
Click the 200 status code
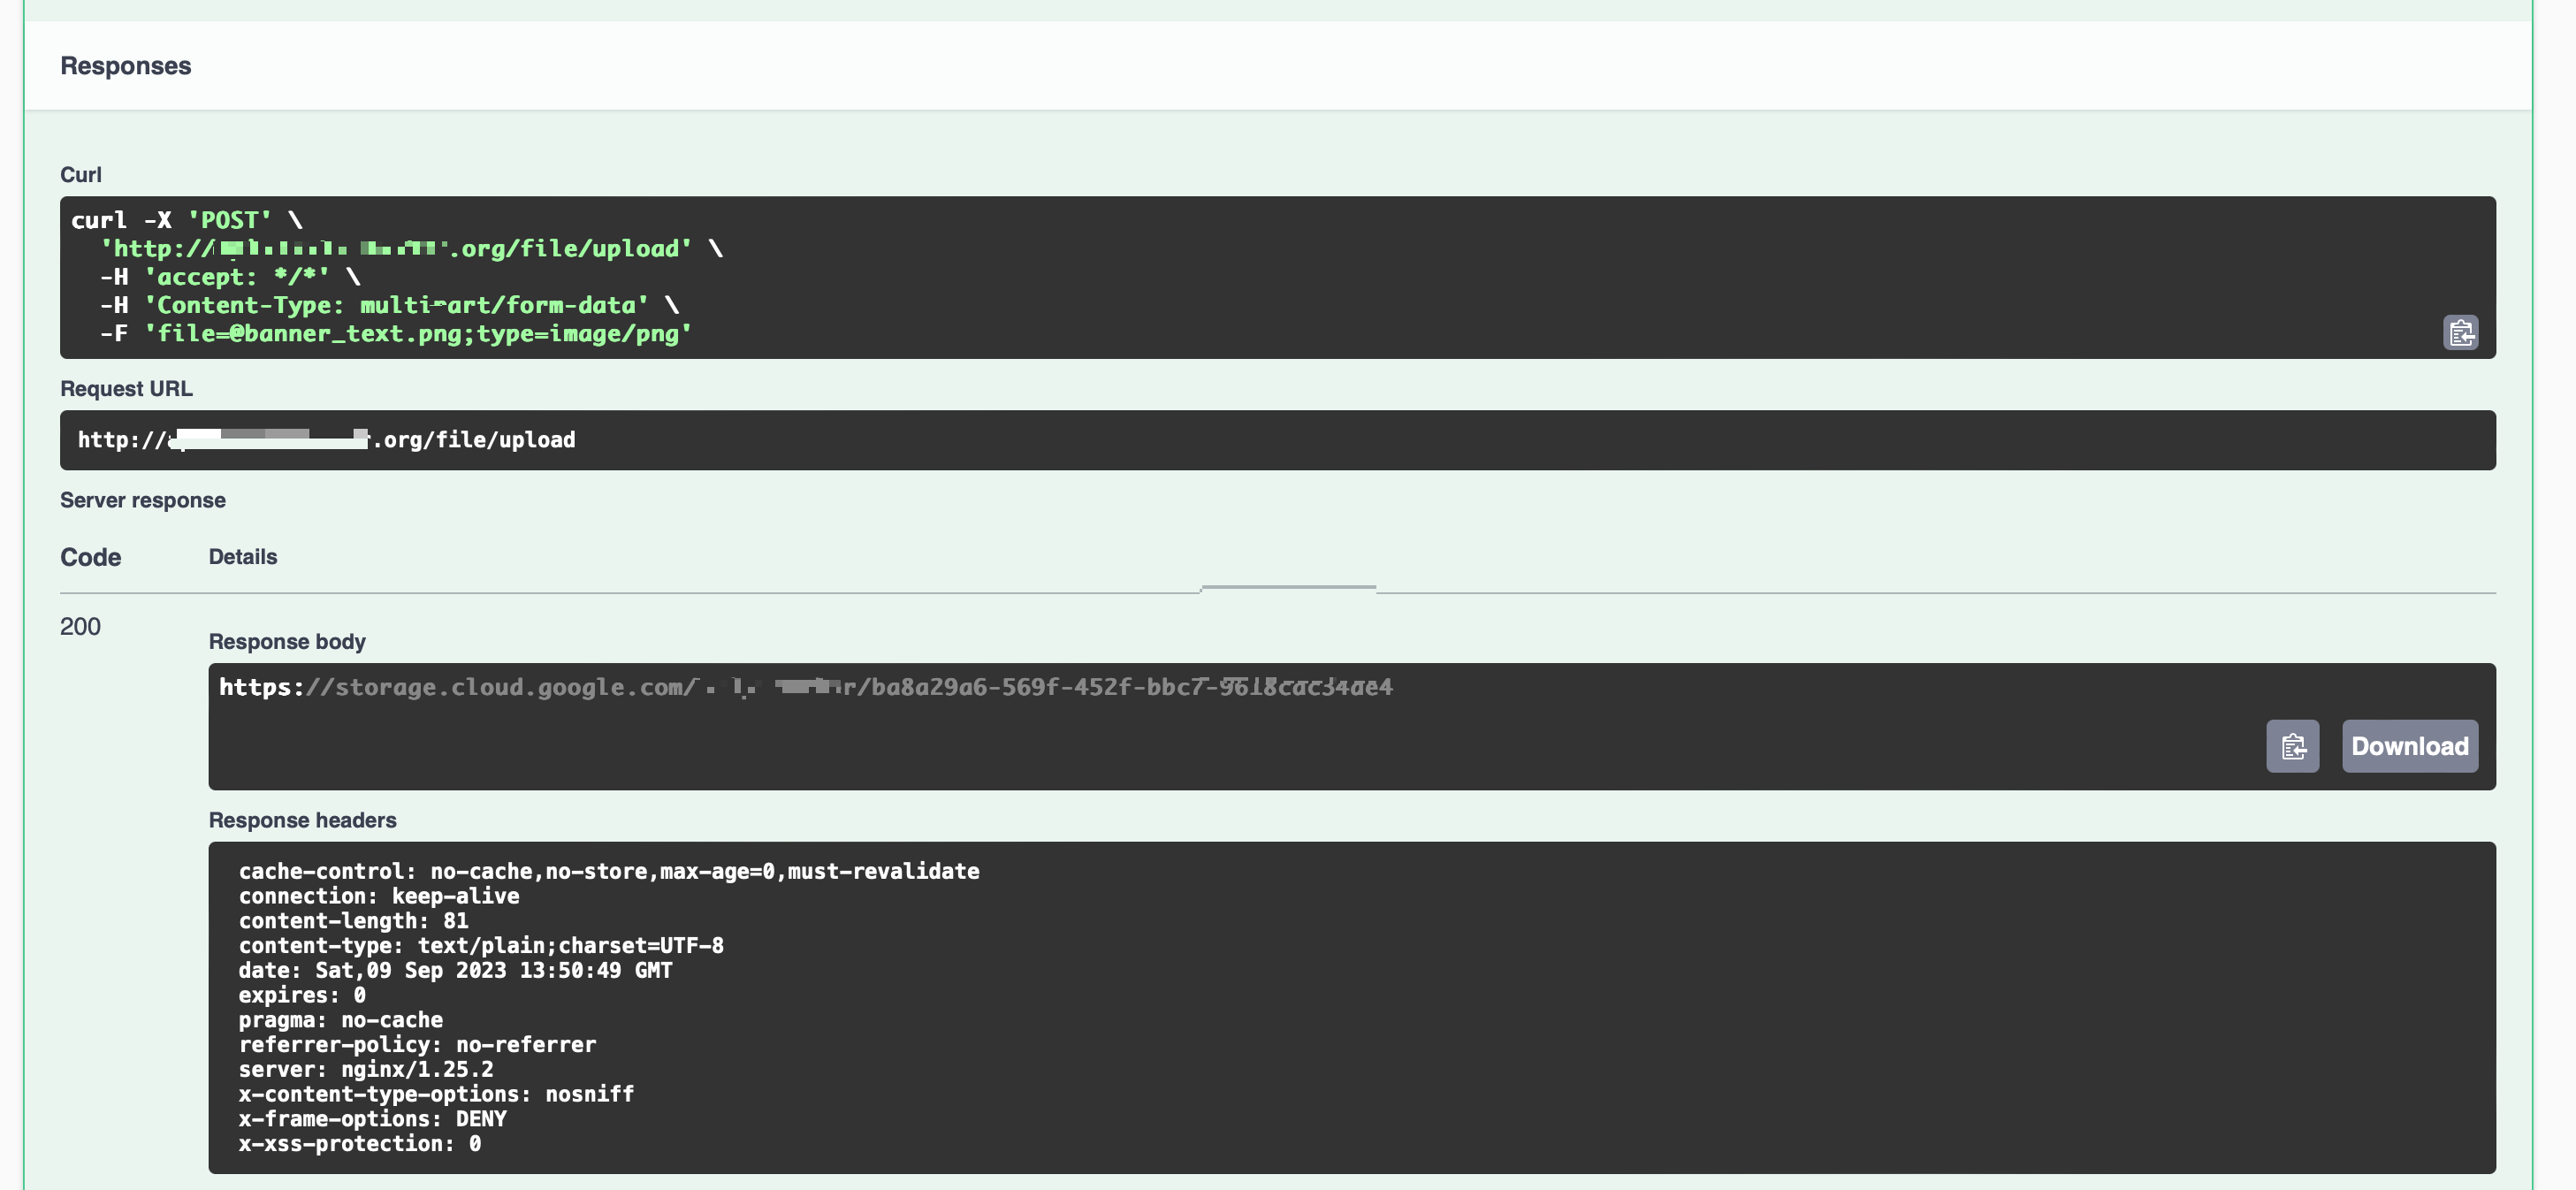click(80, 627)
